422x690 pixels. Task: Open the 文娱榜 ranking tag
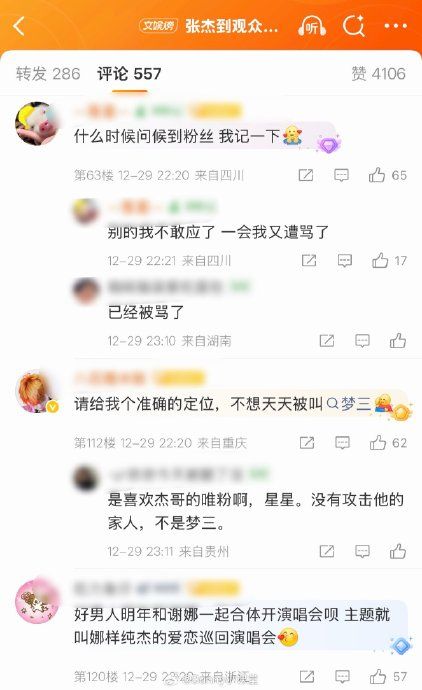158,26
